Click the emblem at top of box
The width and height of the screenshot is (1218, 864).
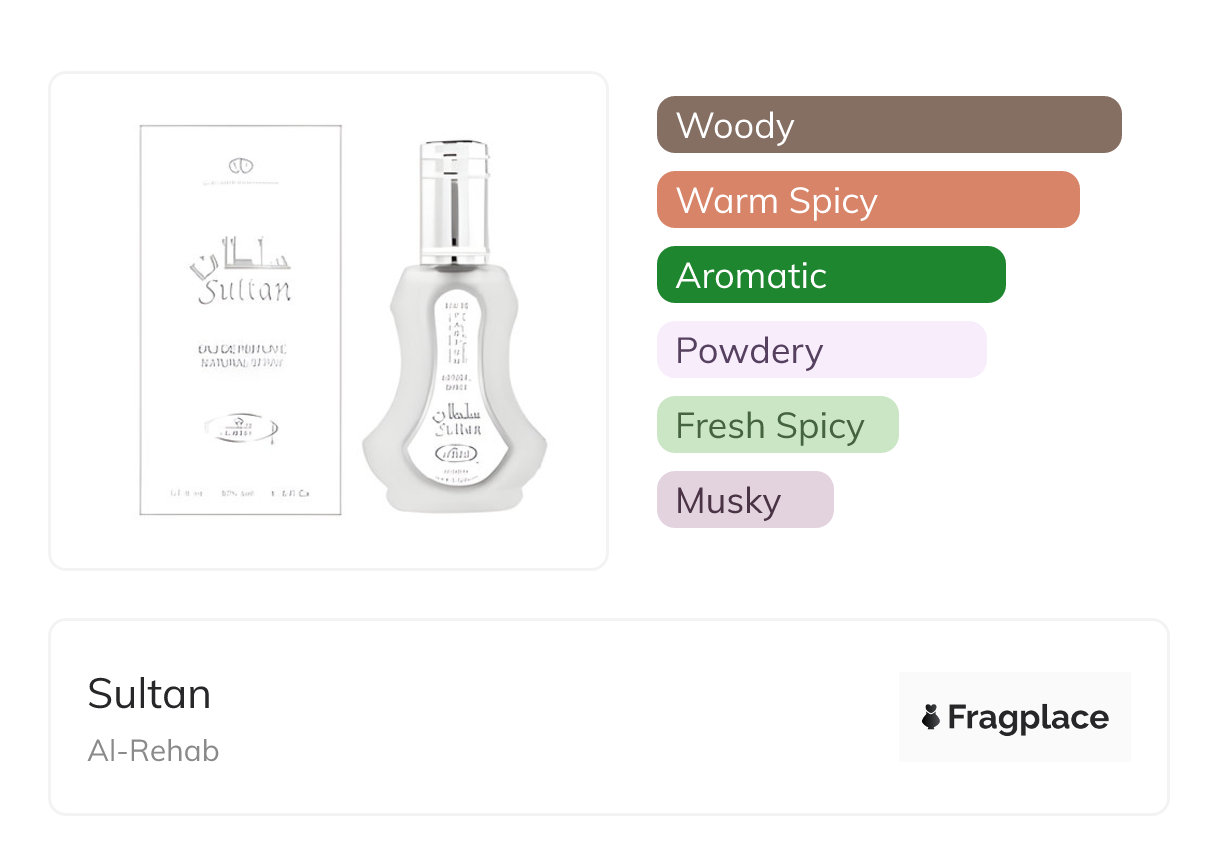(x=240, y=163)
